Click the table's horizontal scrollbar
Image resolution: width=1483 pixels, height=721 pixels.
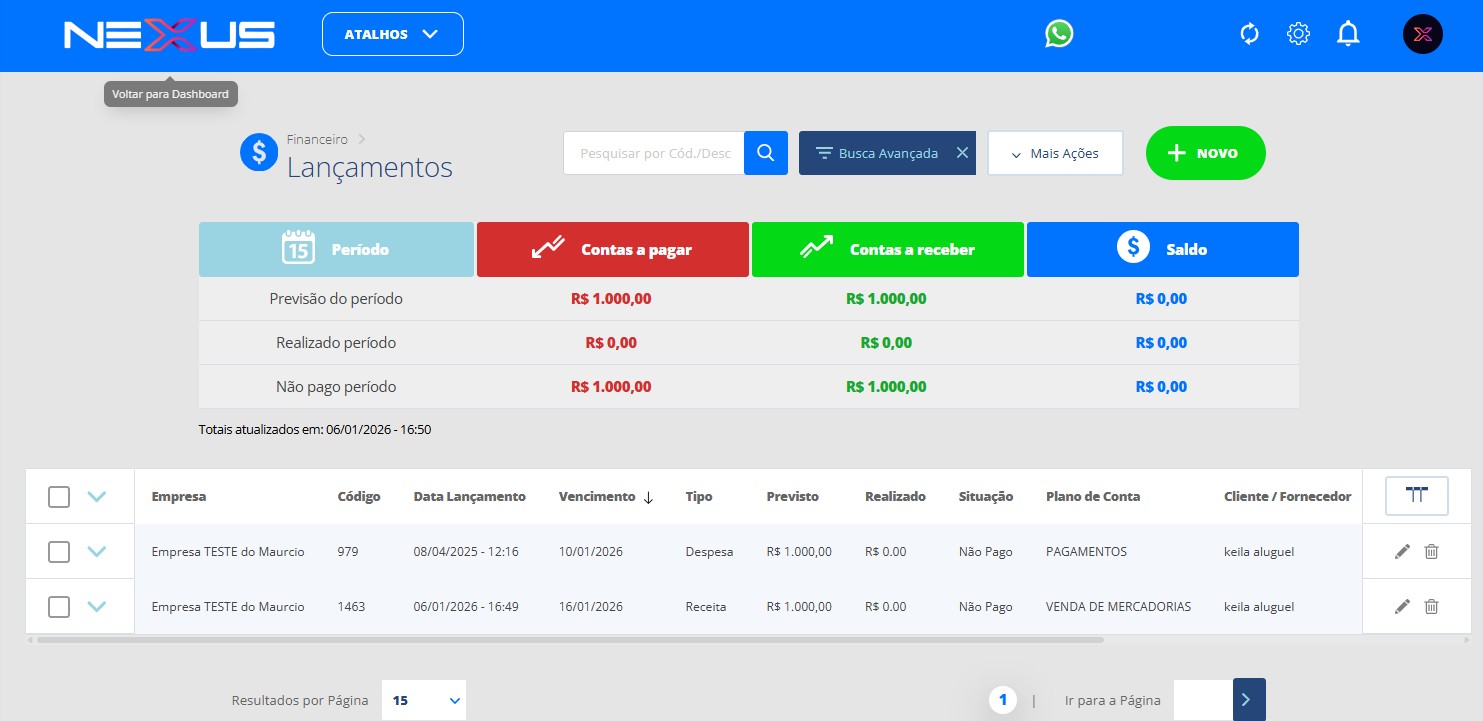pos(570,639)
